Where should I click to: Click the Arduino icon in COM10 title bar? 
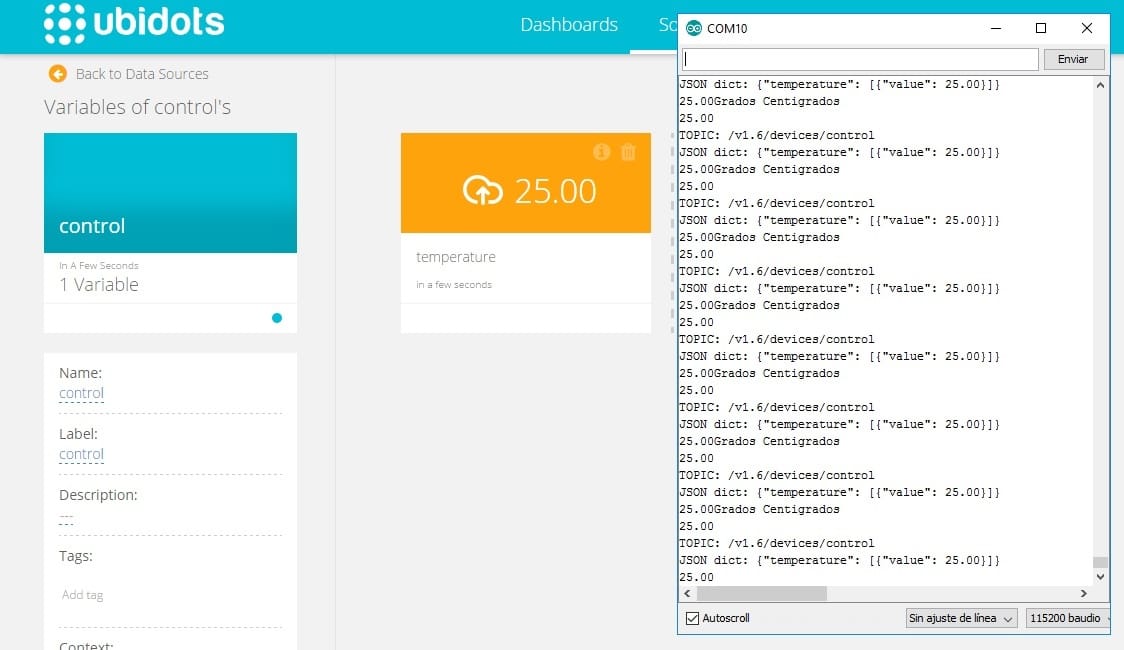[x=693, y=29]
